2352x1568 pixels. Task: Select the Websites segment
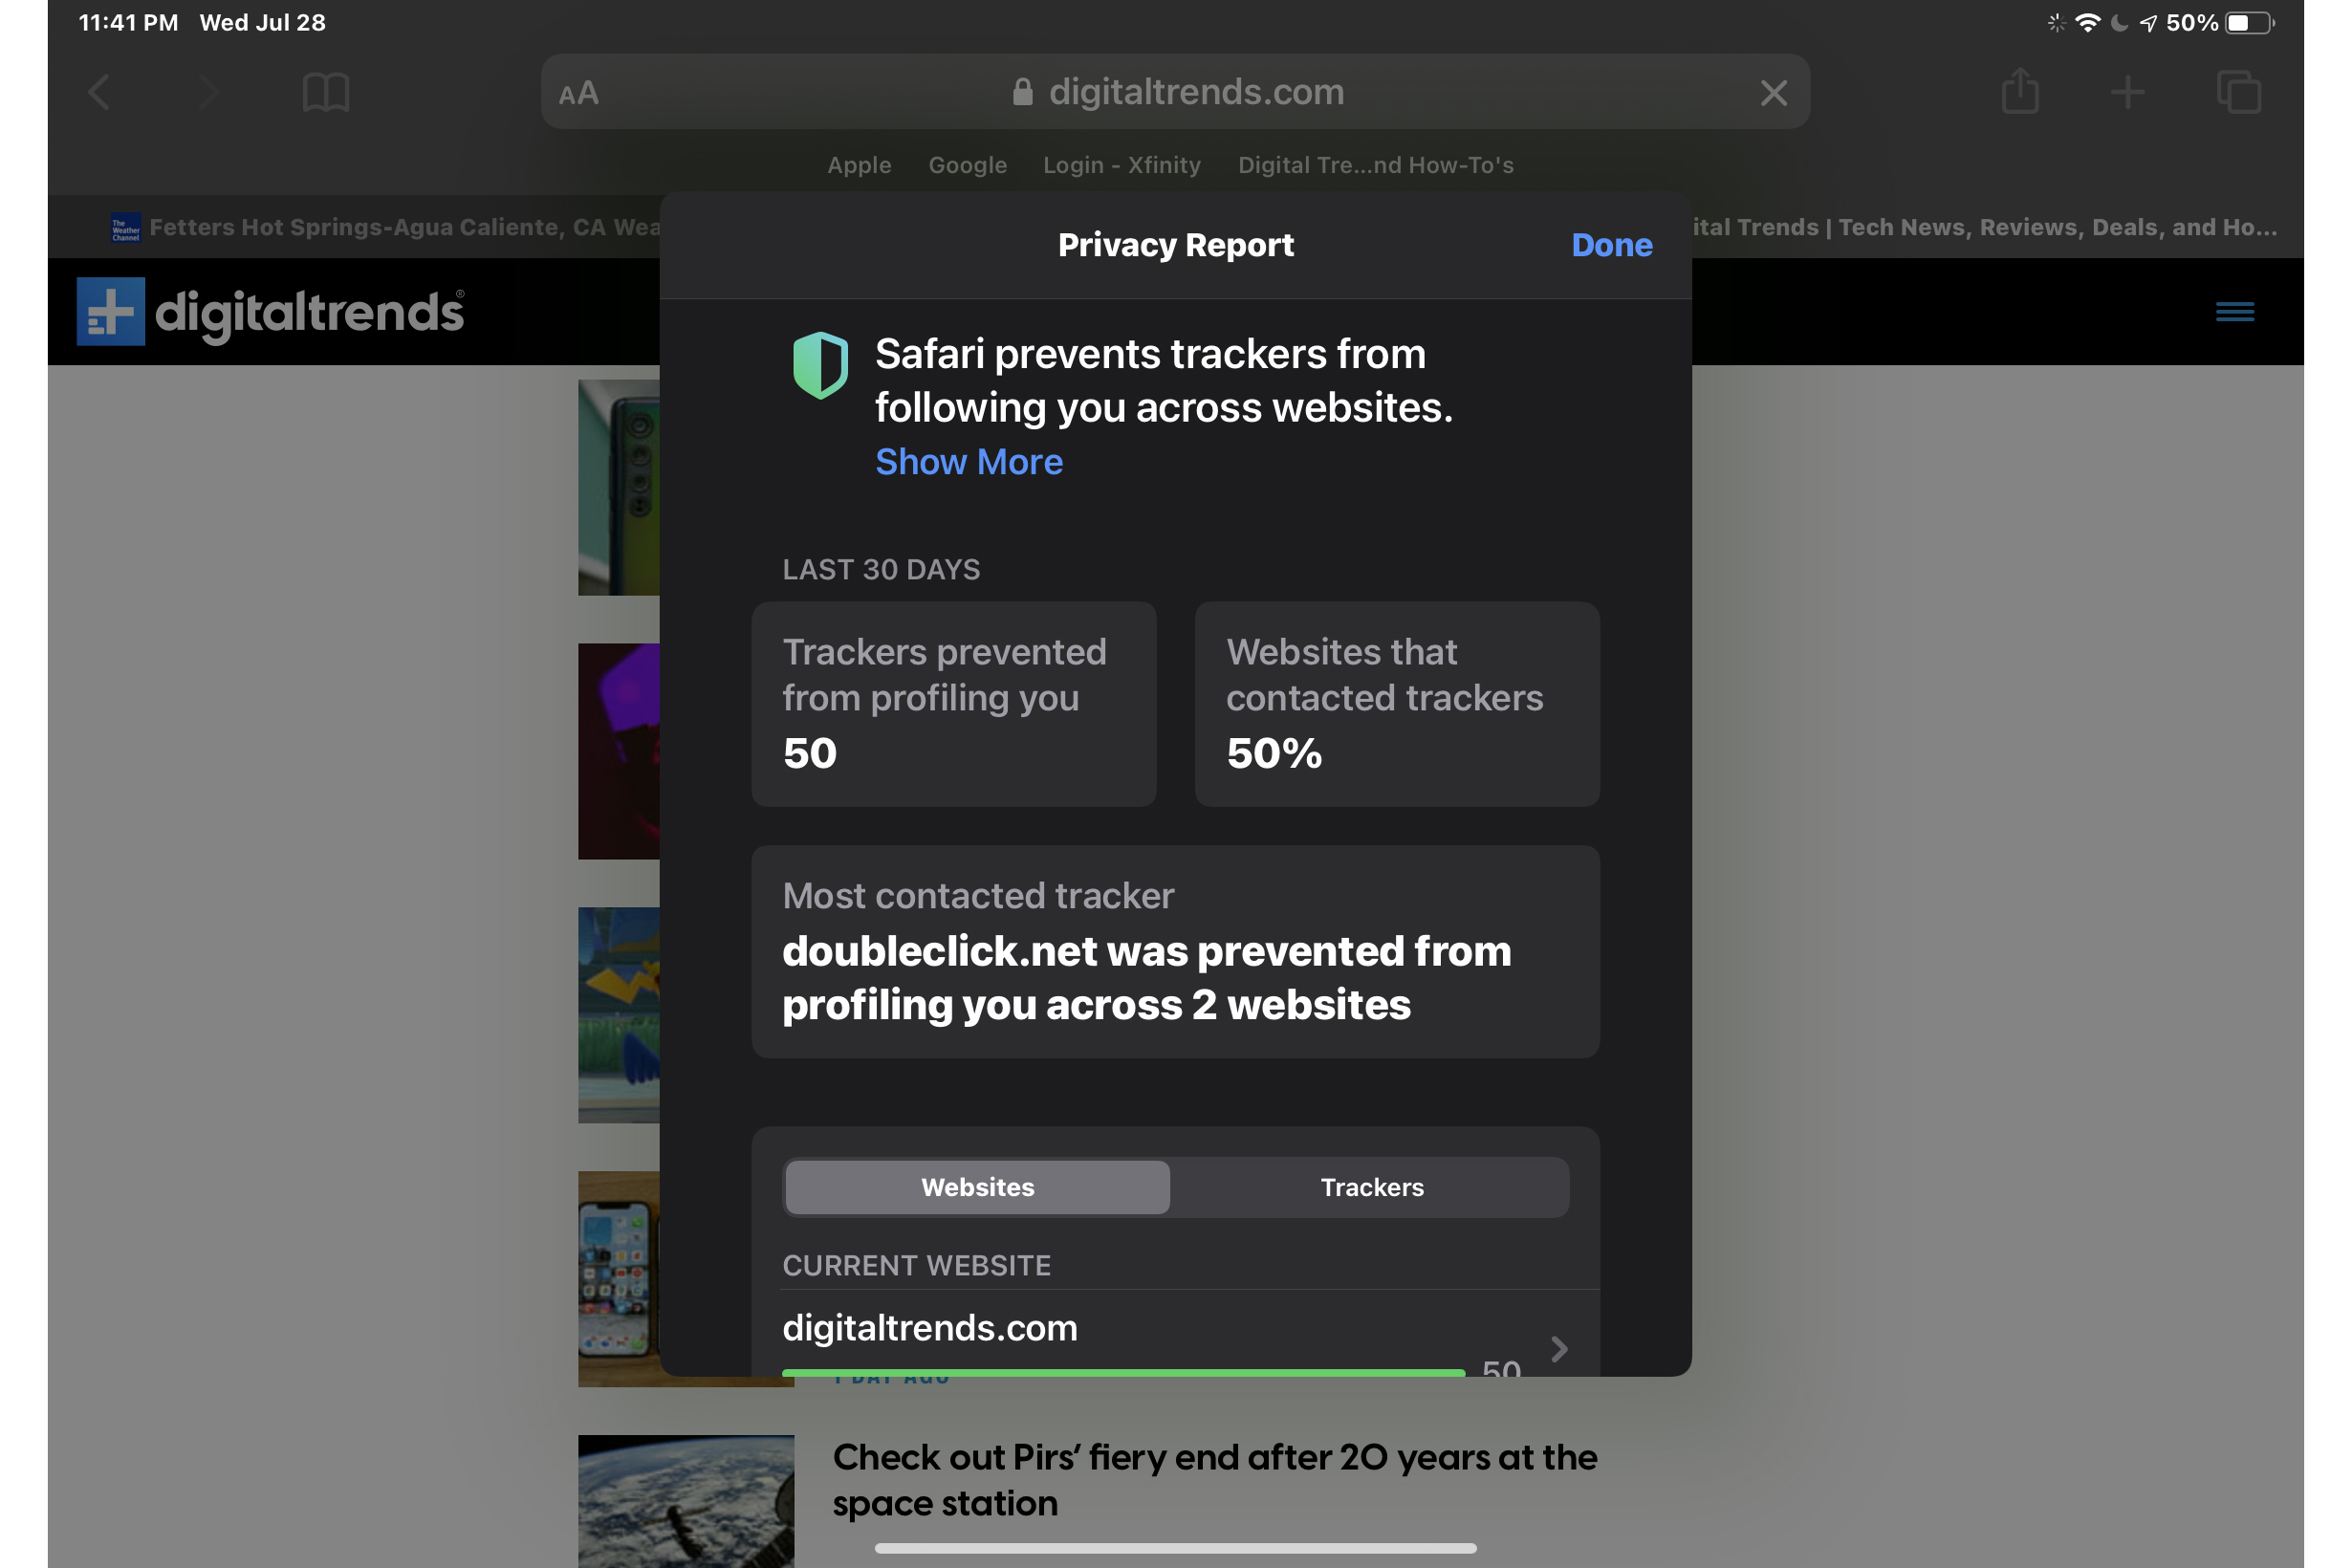pyautogui.click(x=977, y=1187)
